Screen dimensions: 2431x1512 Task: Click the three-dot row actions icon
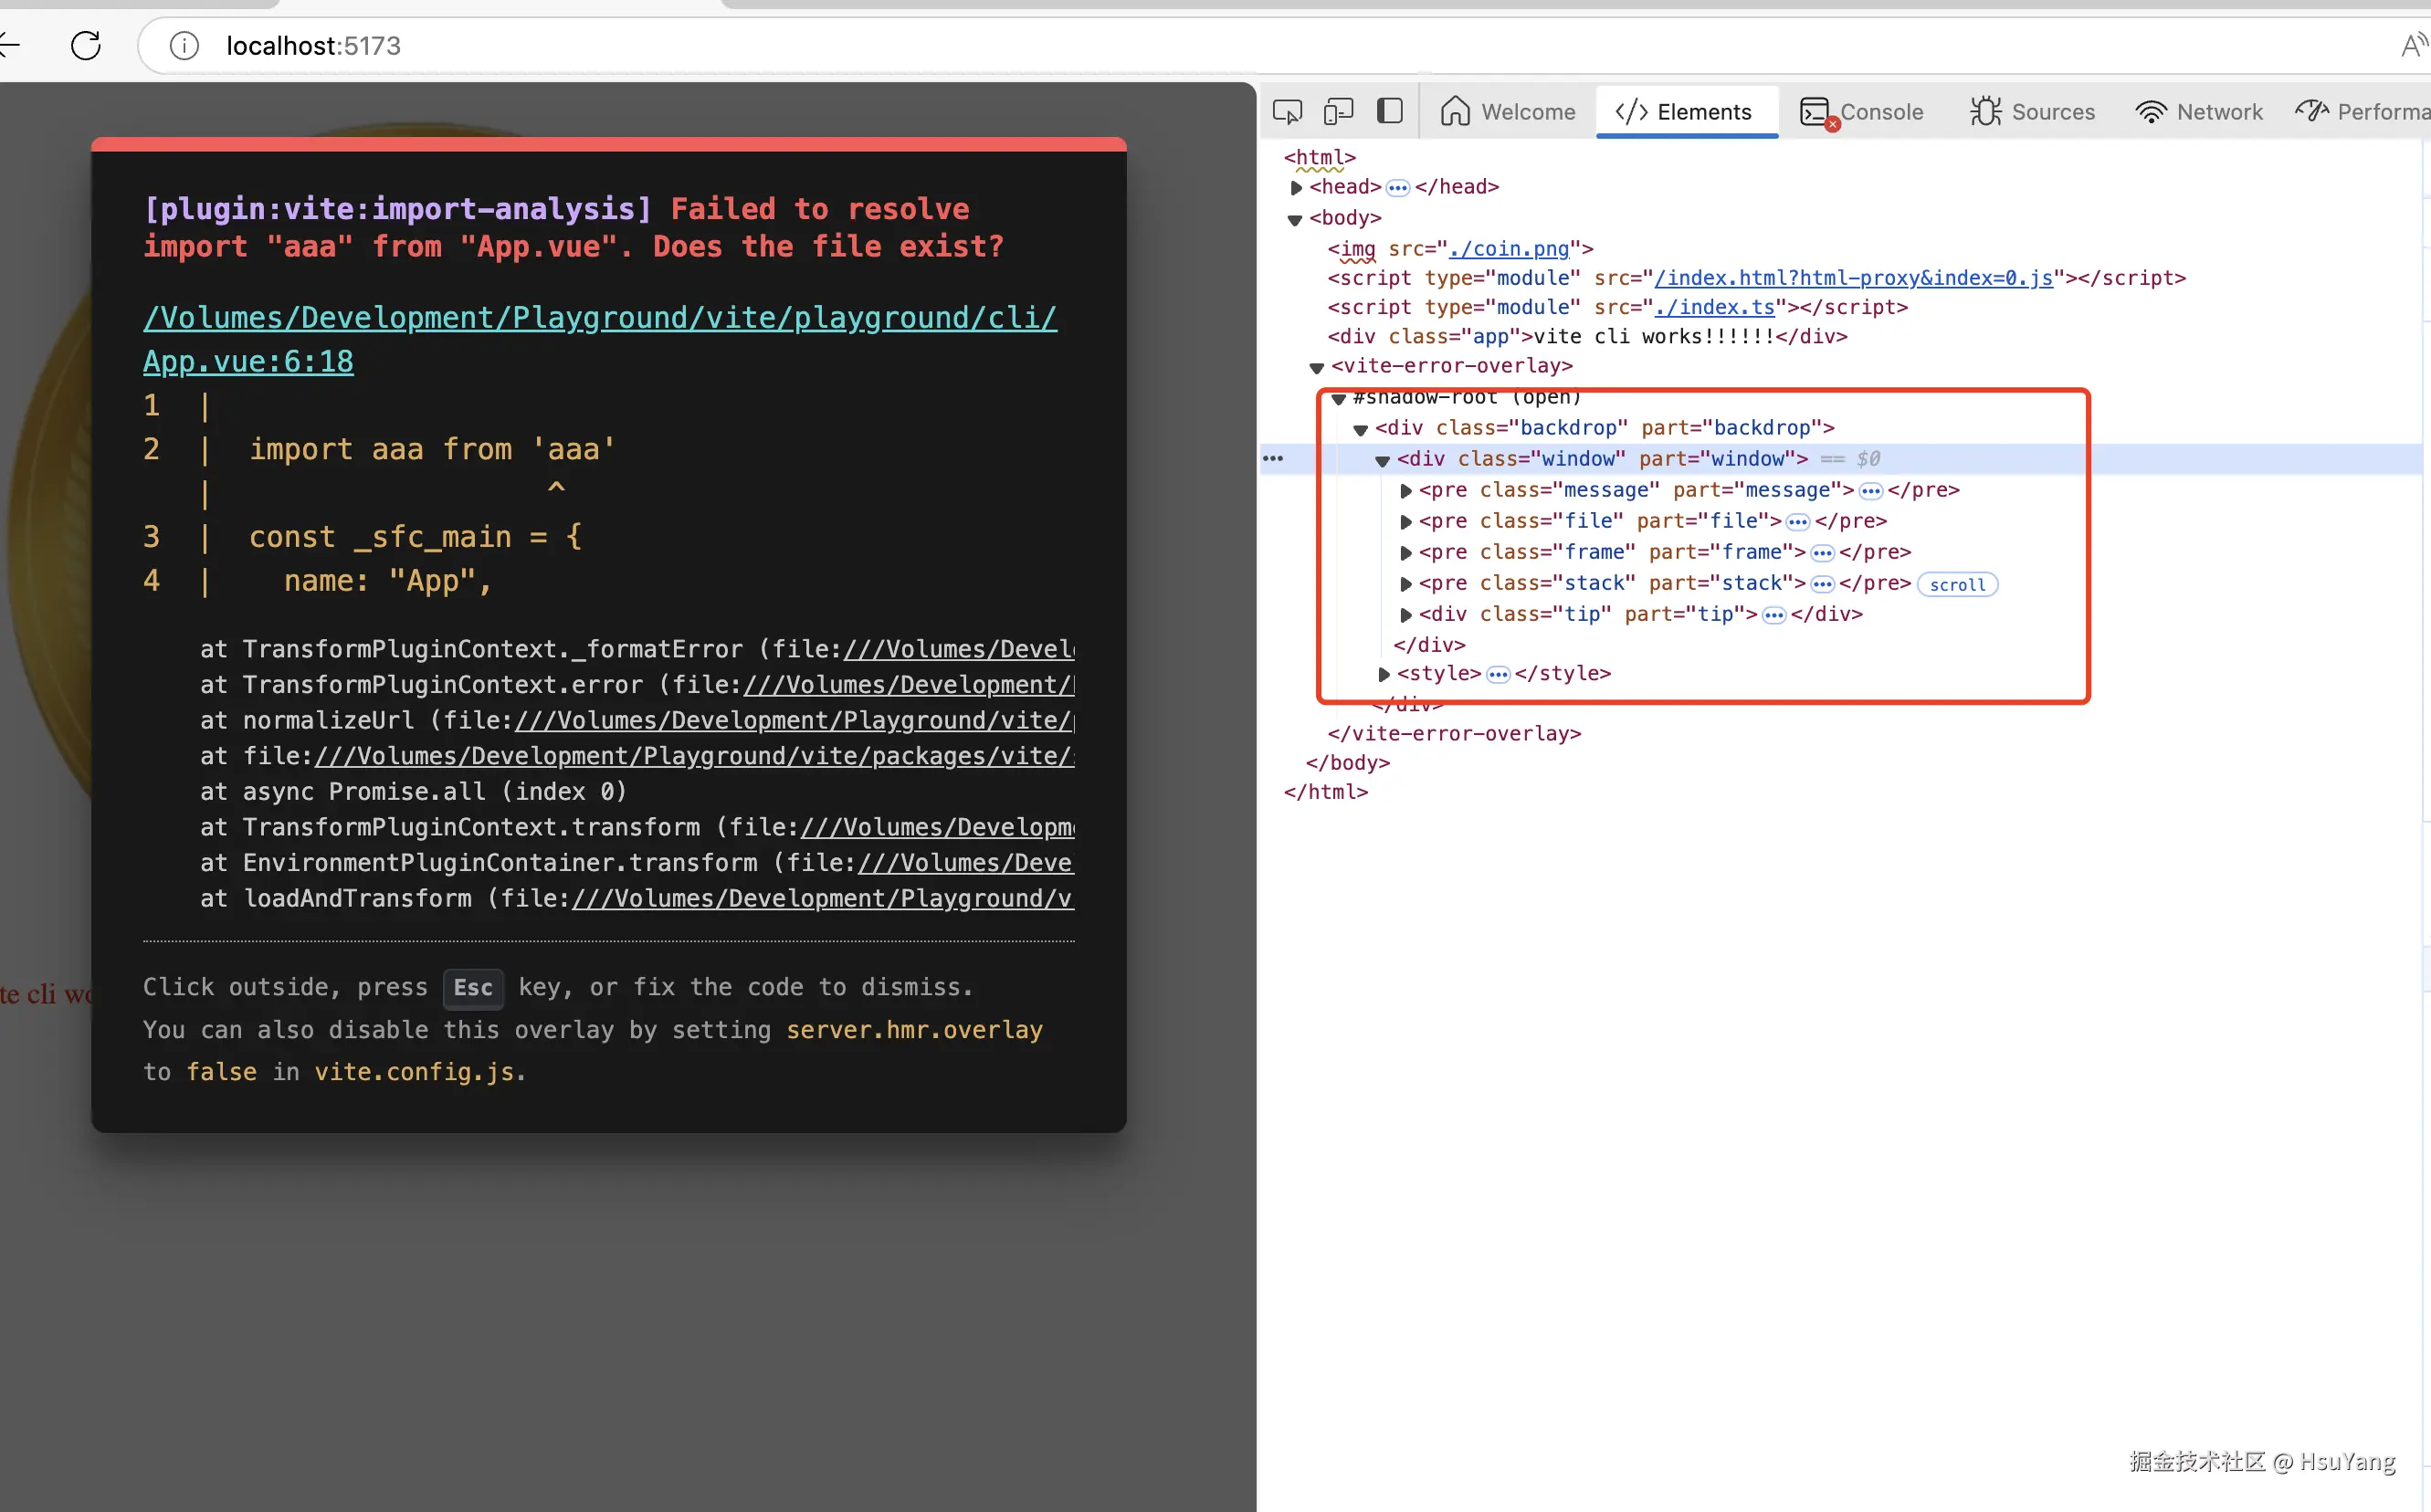(1273, 459)
